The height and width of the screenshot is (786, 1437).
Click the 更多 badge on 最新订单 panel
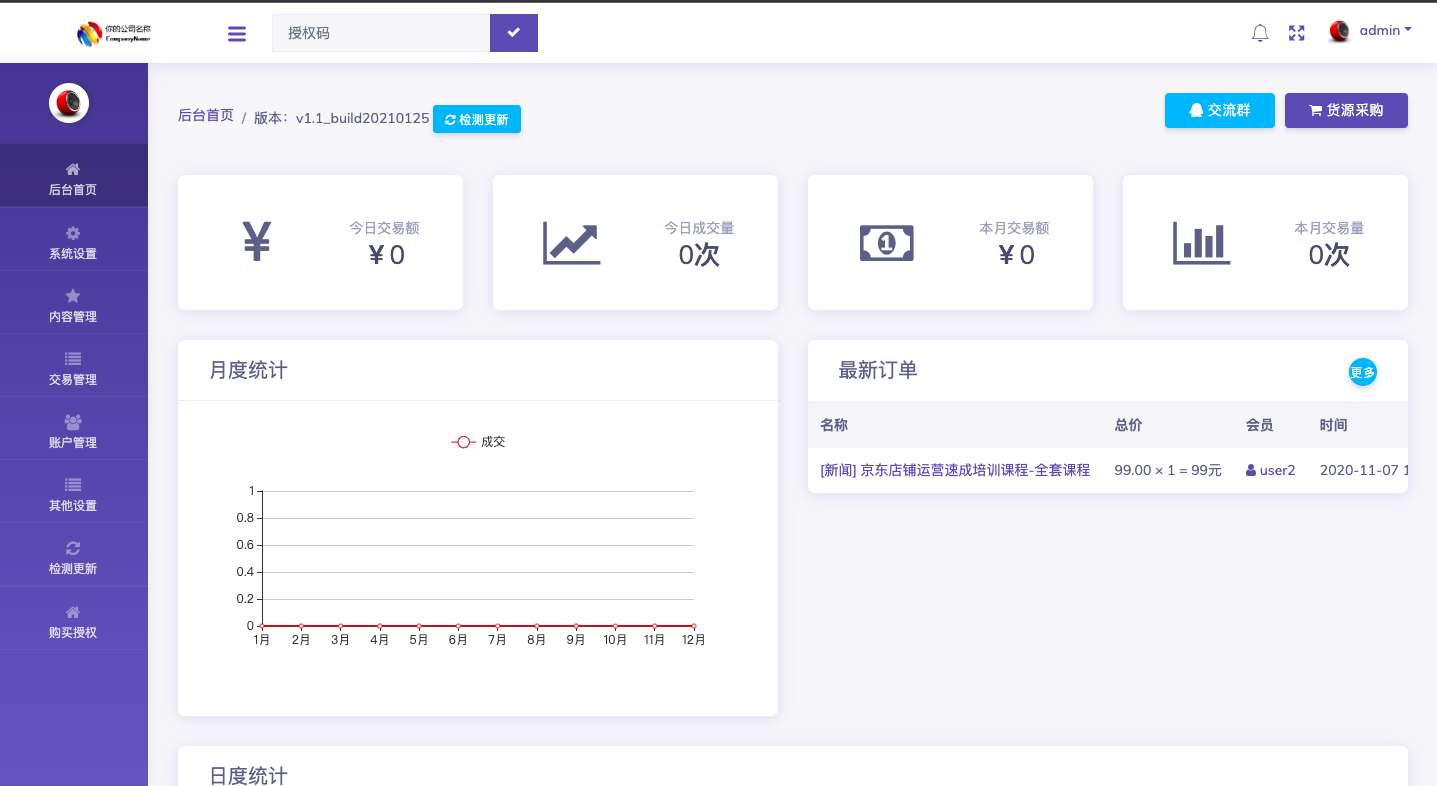[x=1362, y=371]
